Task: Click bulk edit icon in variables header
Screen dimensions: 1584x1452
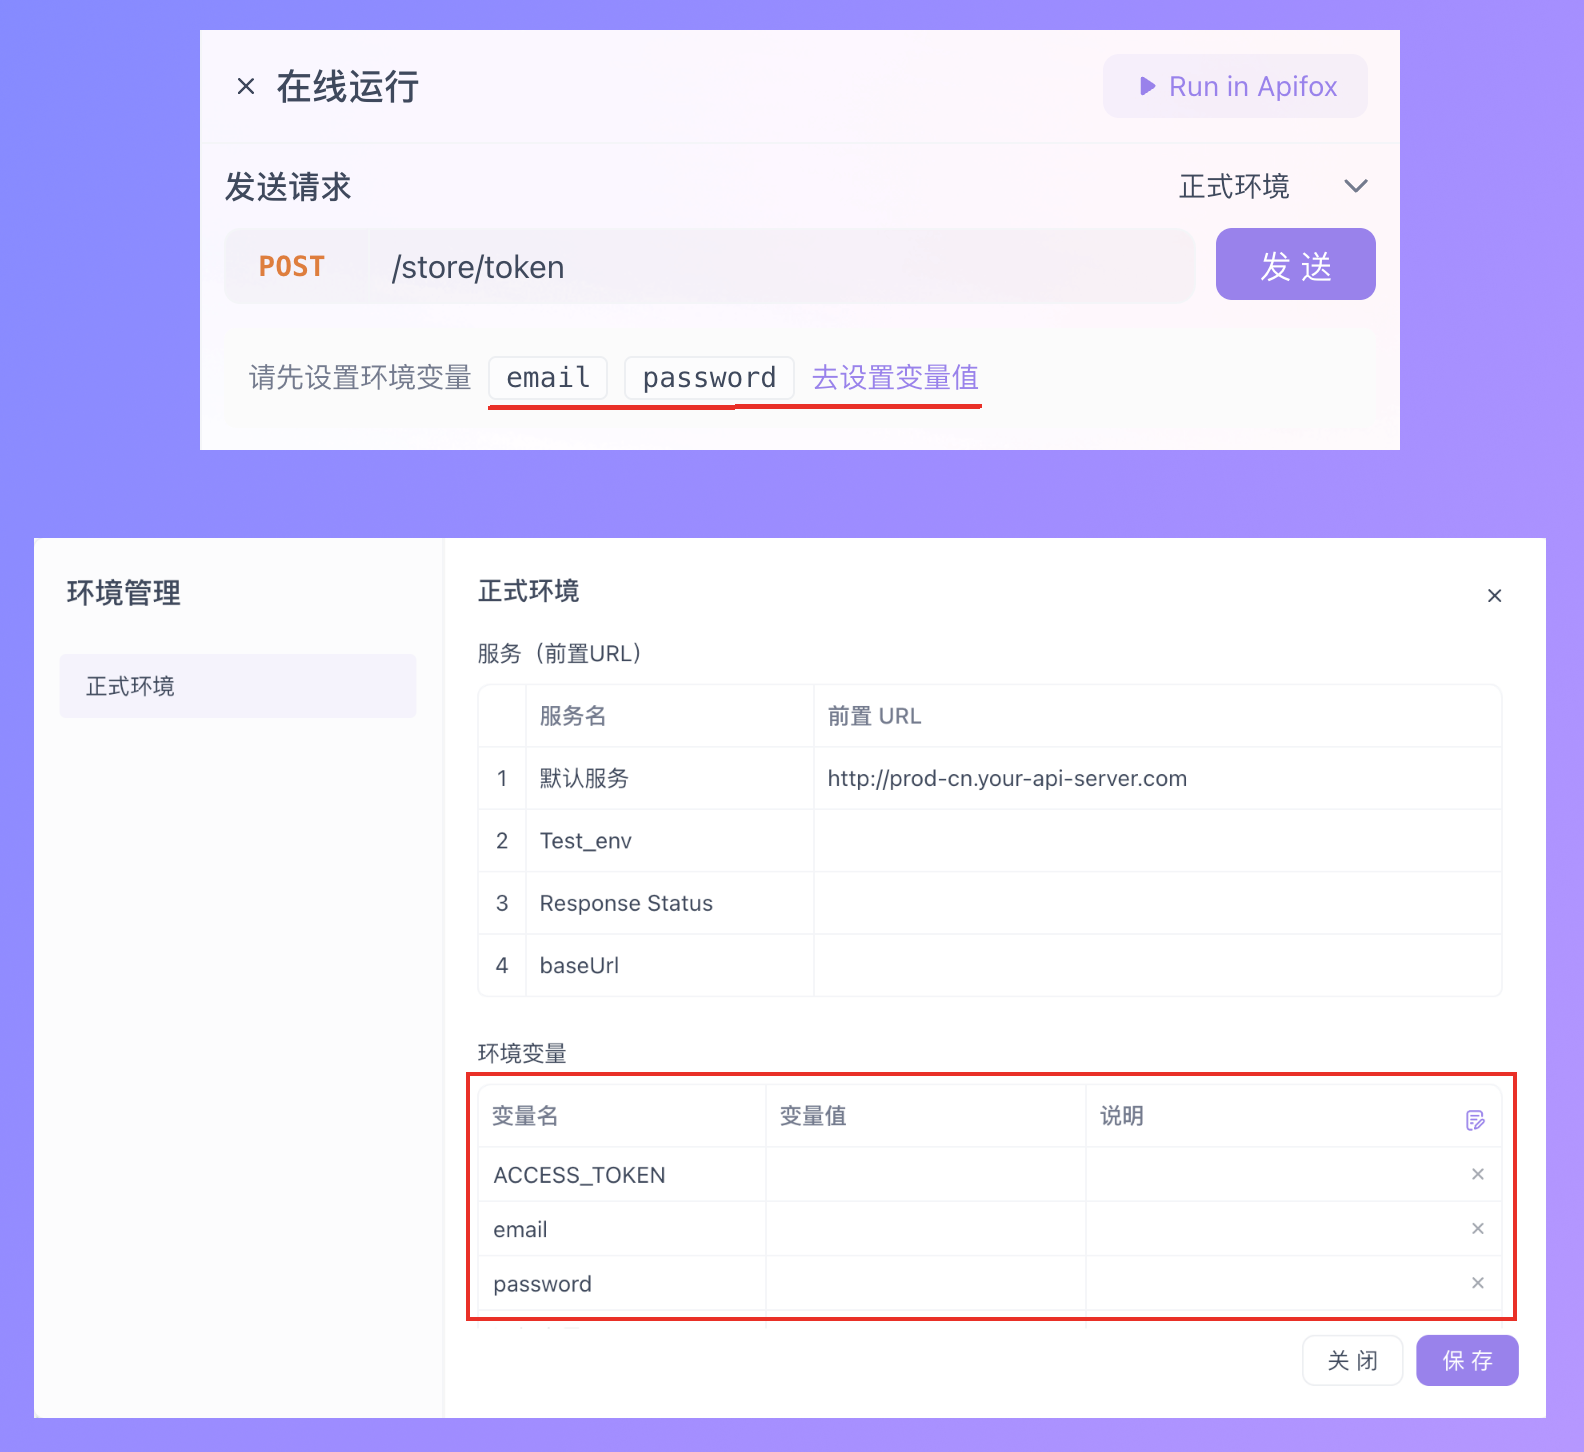Action: (1475, 1120)
